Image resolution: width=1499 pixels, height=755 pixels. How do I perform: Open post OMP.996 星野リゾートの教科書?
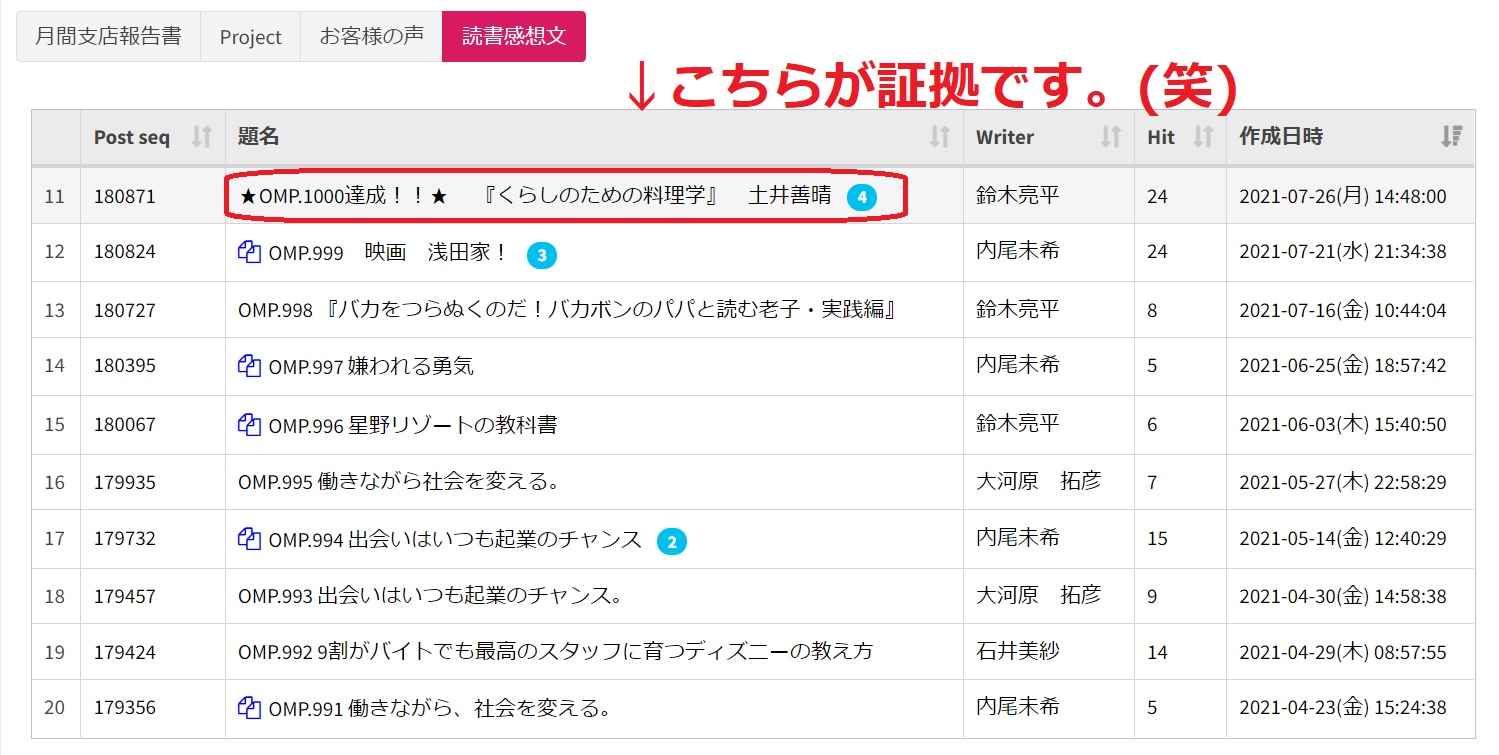click(x=413, y=425)
